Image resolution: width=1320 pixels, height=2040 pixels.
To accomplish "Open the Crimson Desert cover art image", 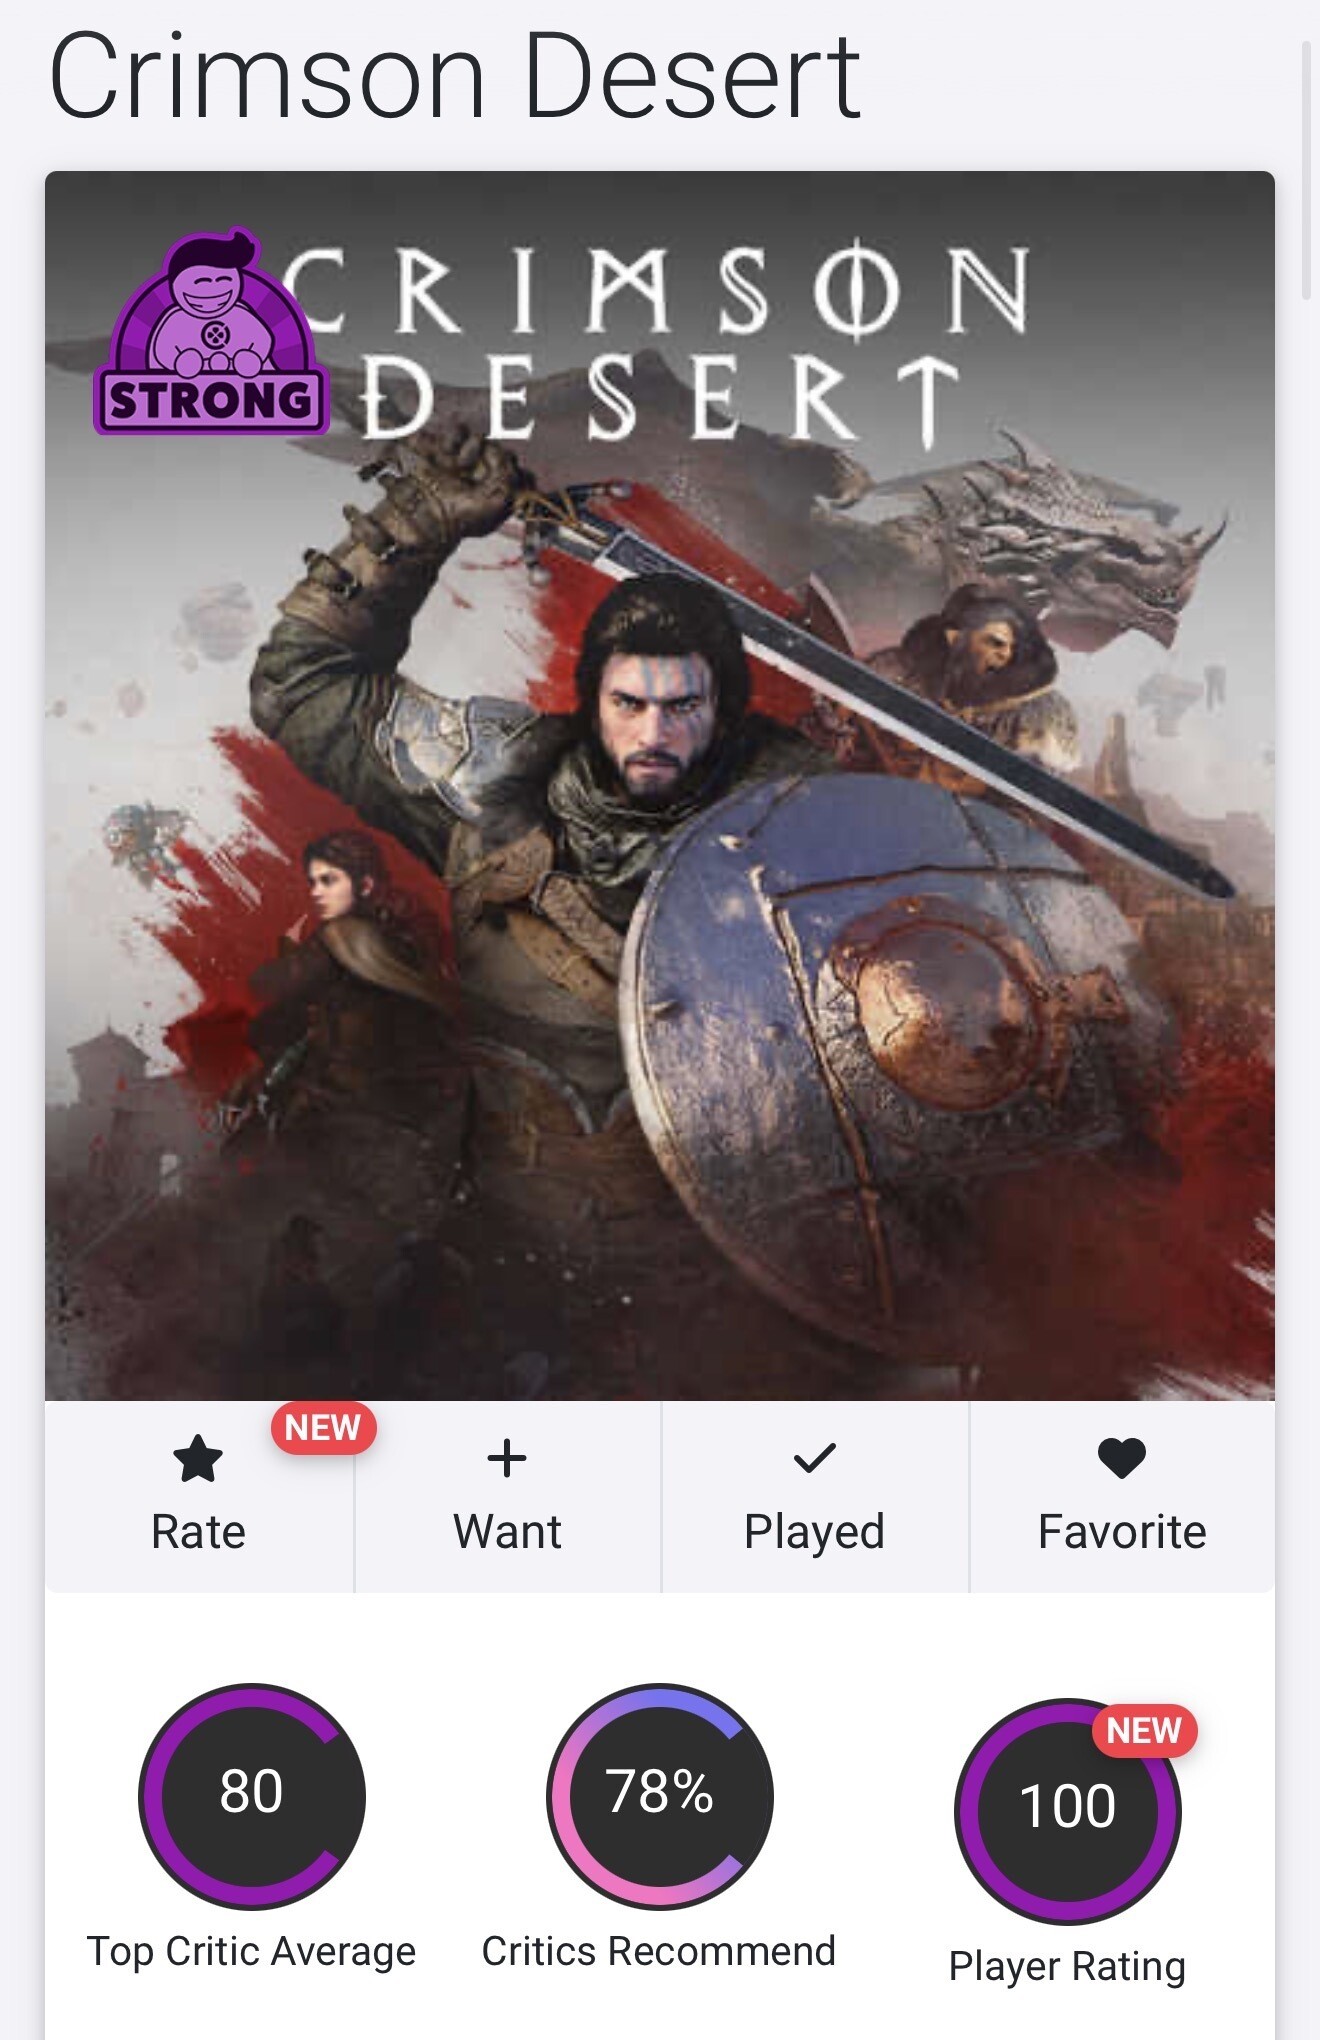I will tap(660, 785).
